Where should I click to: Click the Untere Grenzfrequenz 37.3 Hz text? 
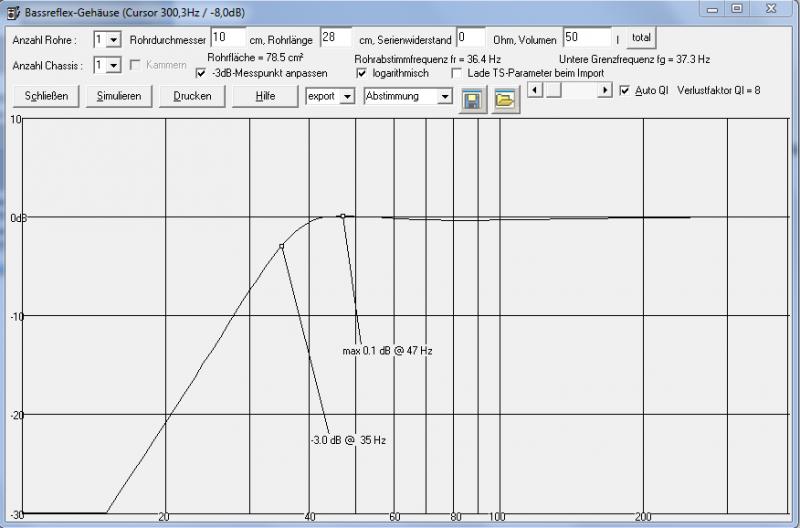(x=634, y=59)
